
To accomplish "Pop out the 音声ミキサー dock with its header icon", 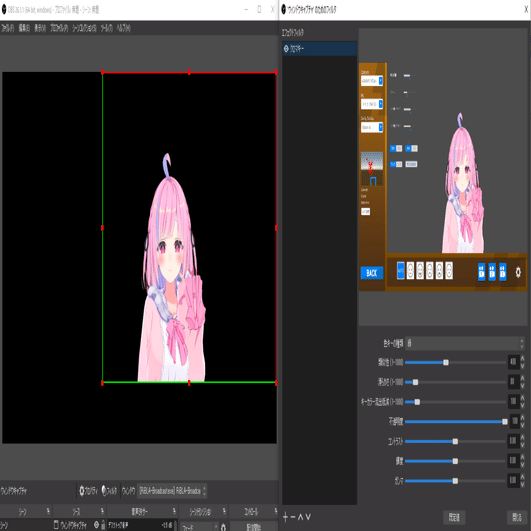I will tap(174, 511).
